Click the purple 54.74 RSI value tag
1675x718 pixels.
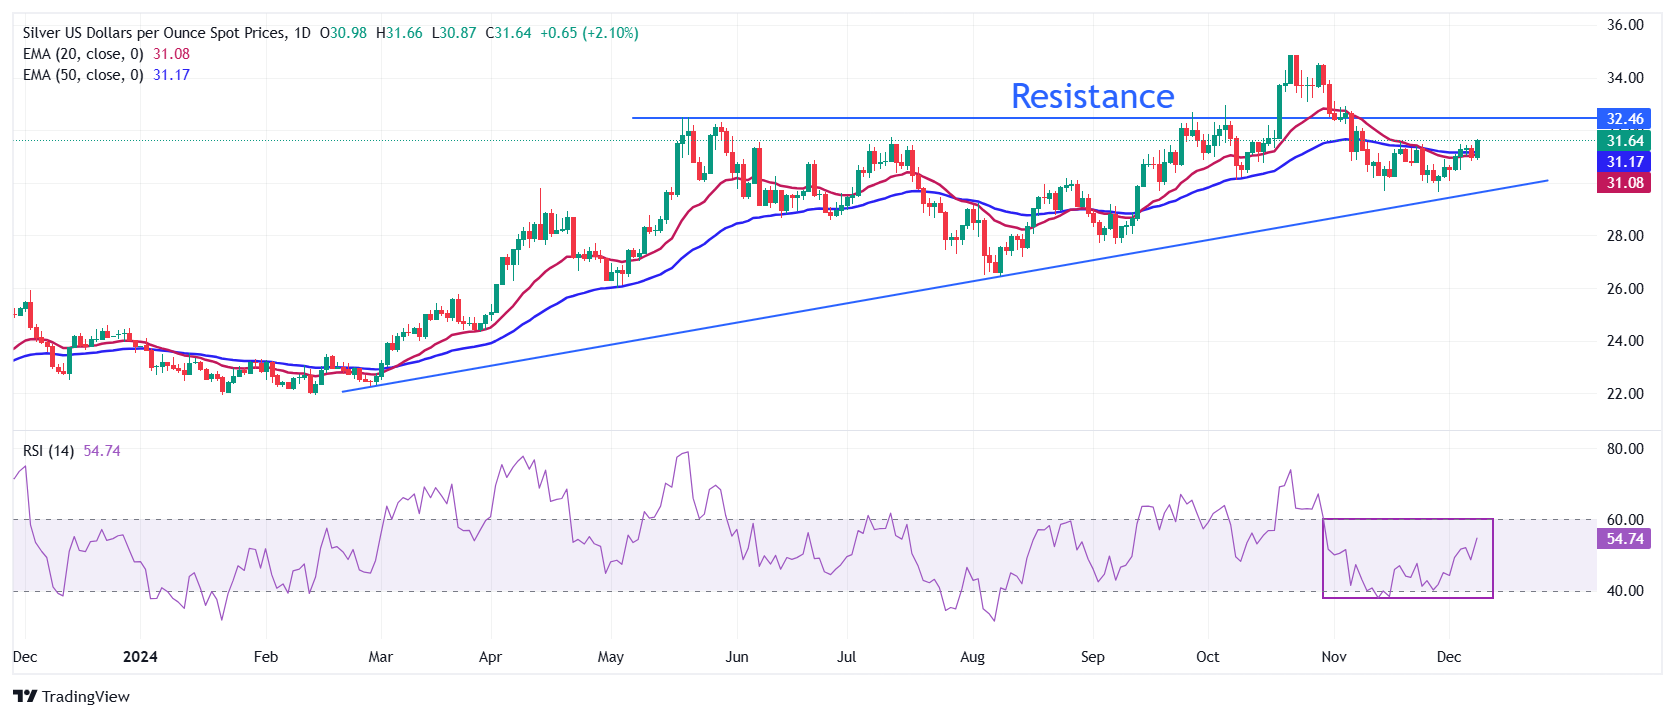1625,539
